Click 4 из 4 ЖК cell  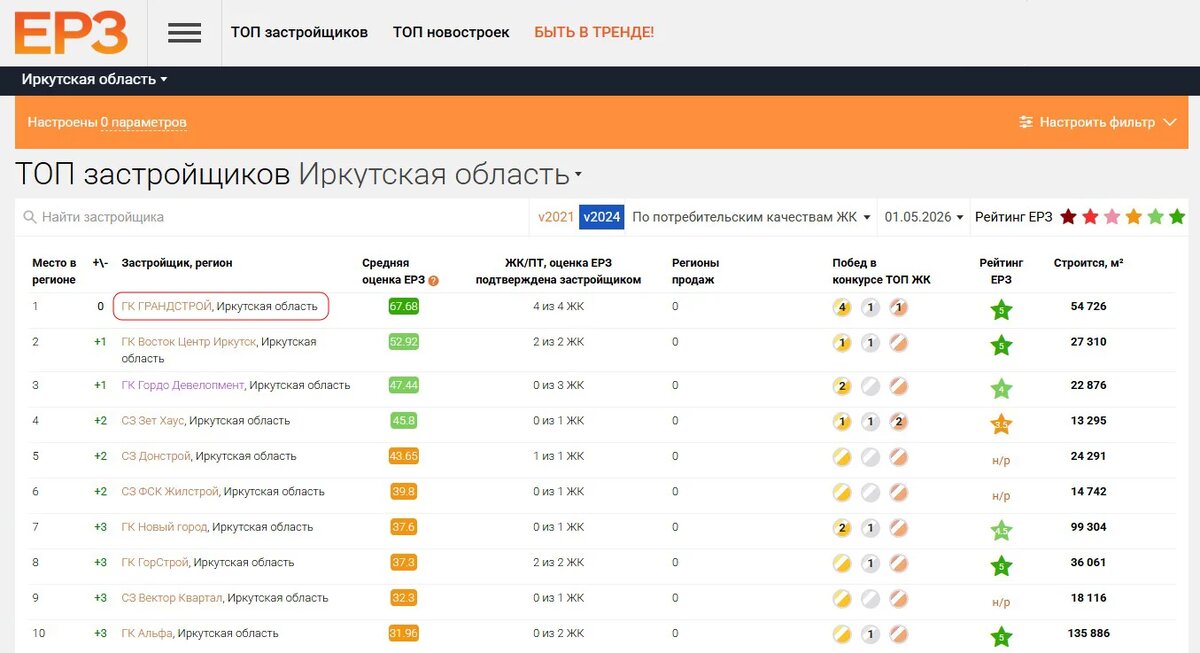(559, 306)
